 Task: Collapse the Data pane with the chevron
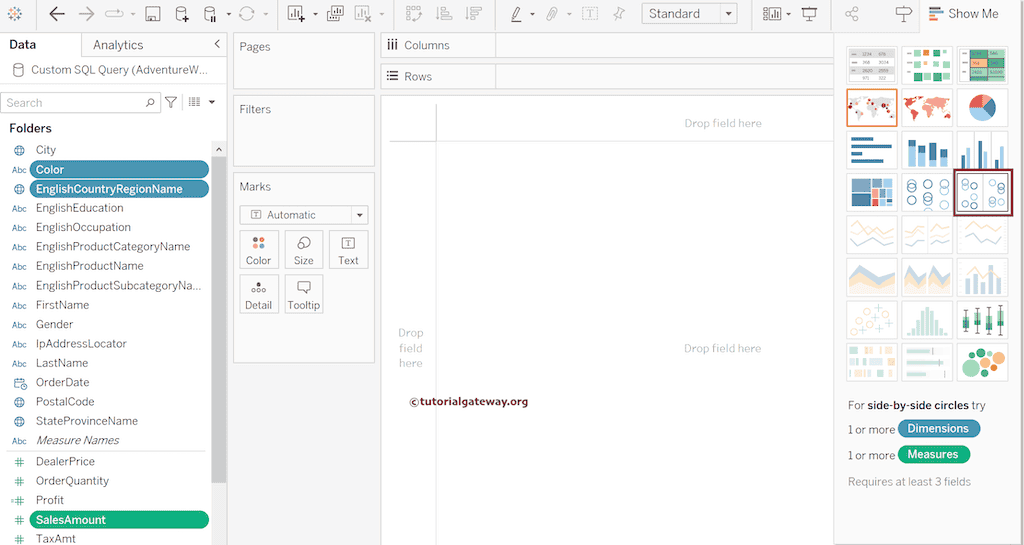point(217,45)
